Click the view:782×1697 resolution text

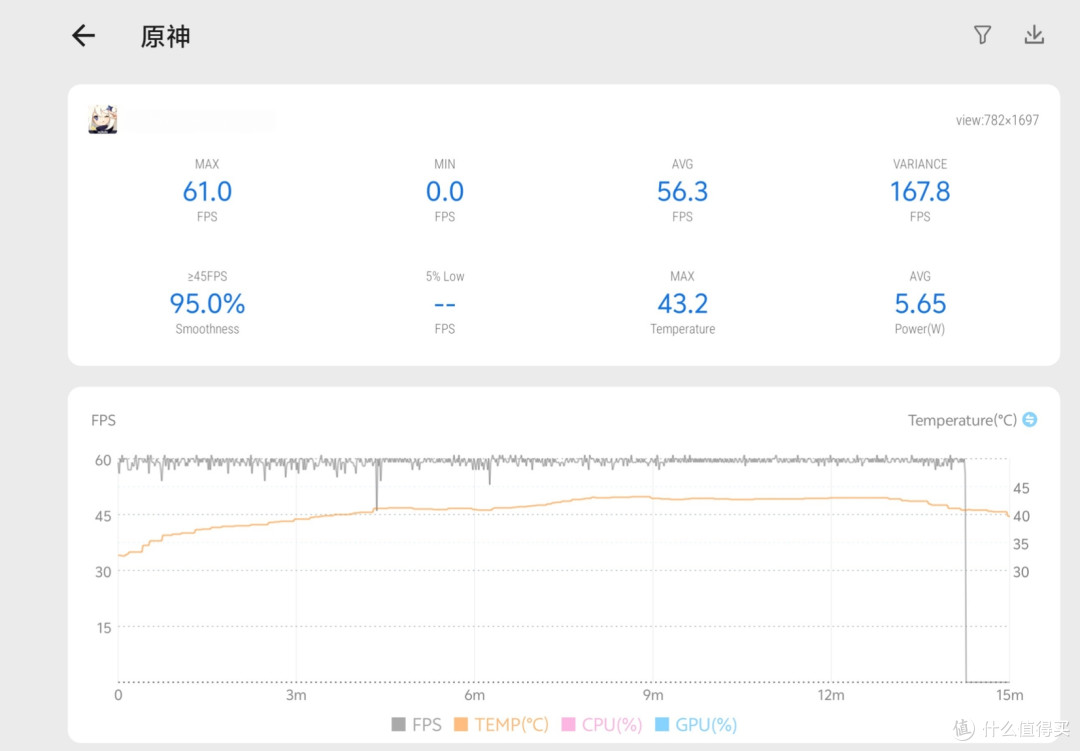997,121
